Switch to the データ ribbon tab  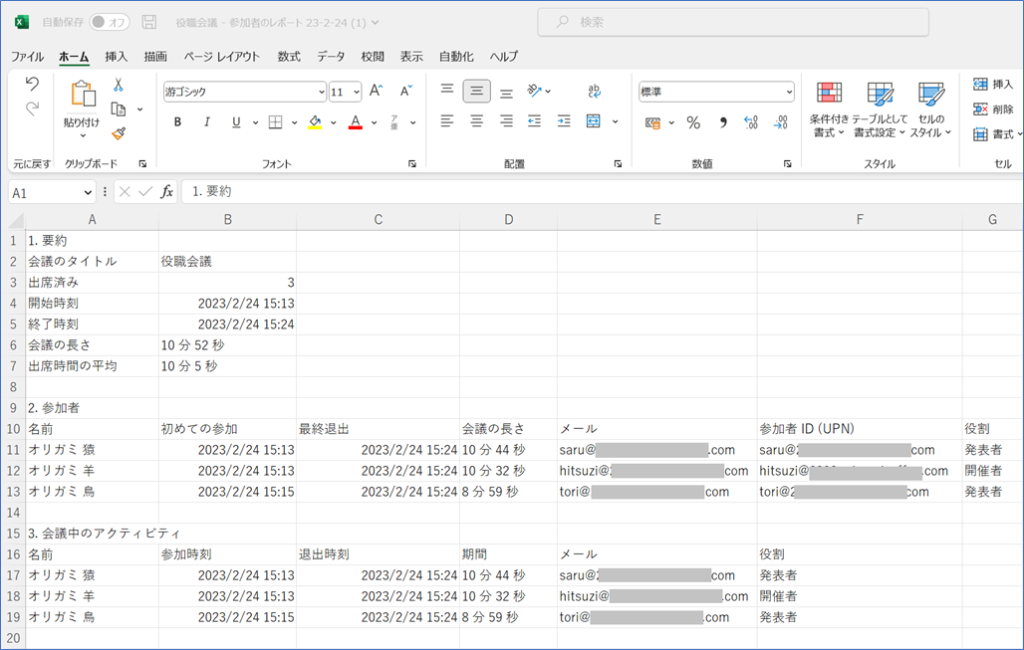point(331,57)
